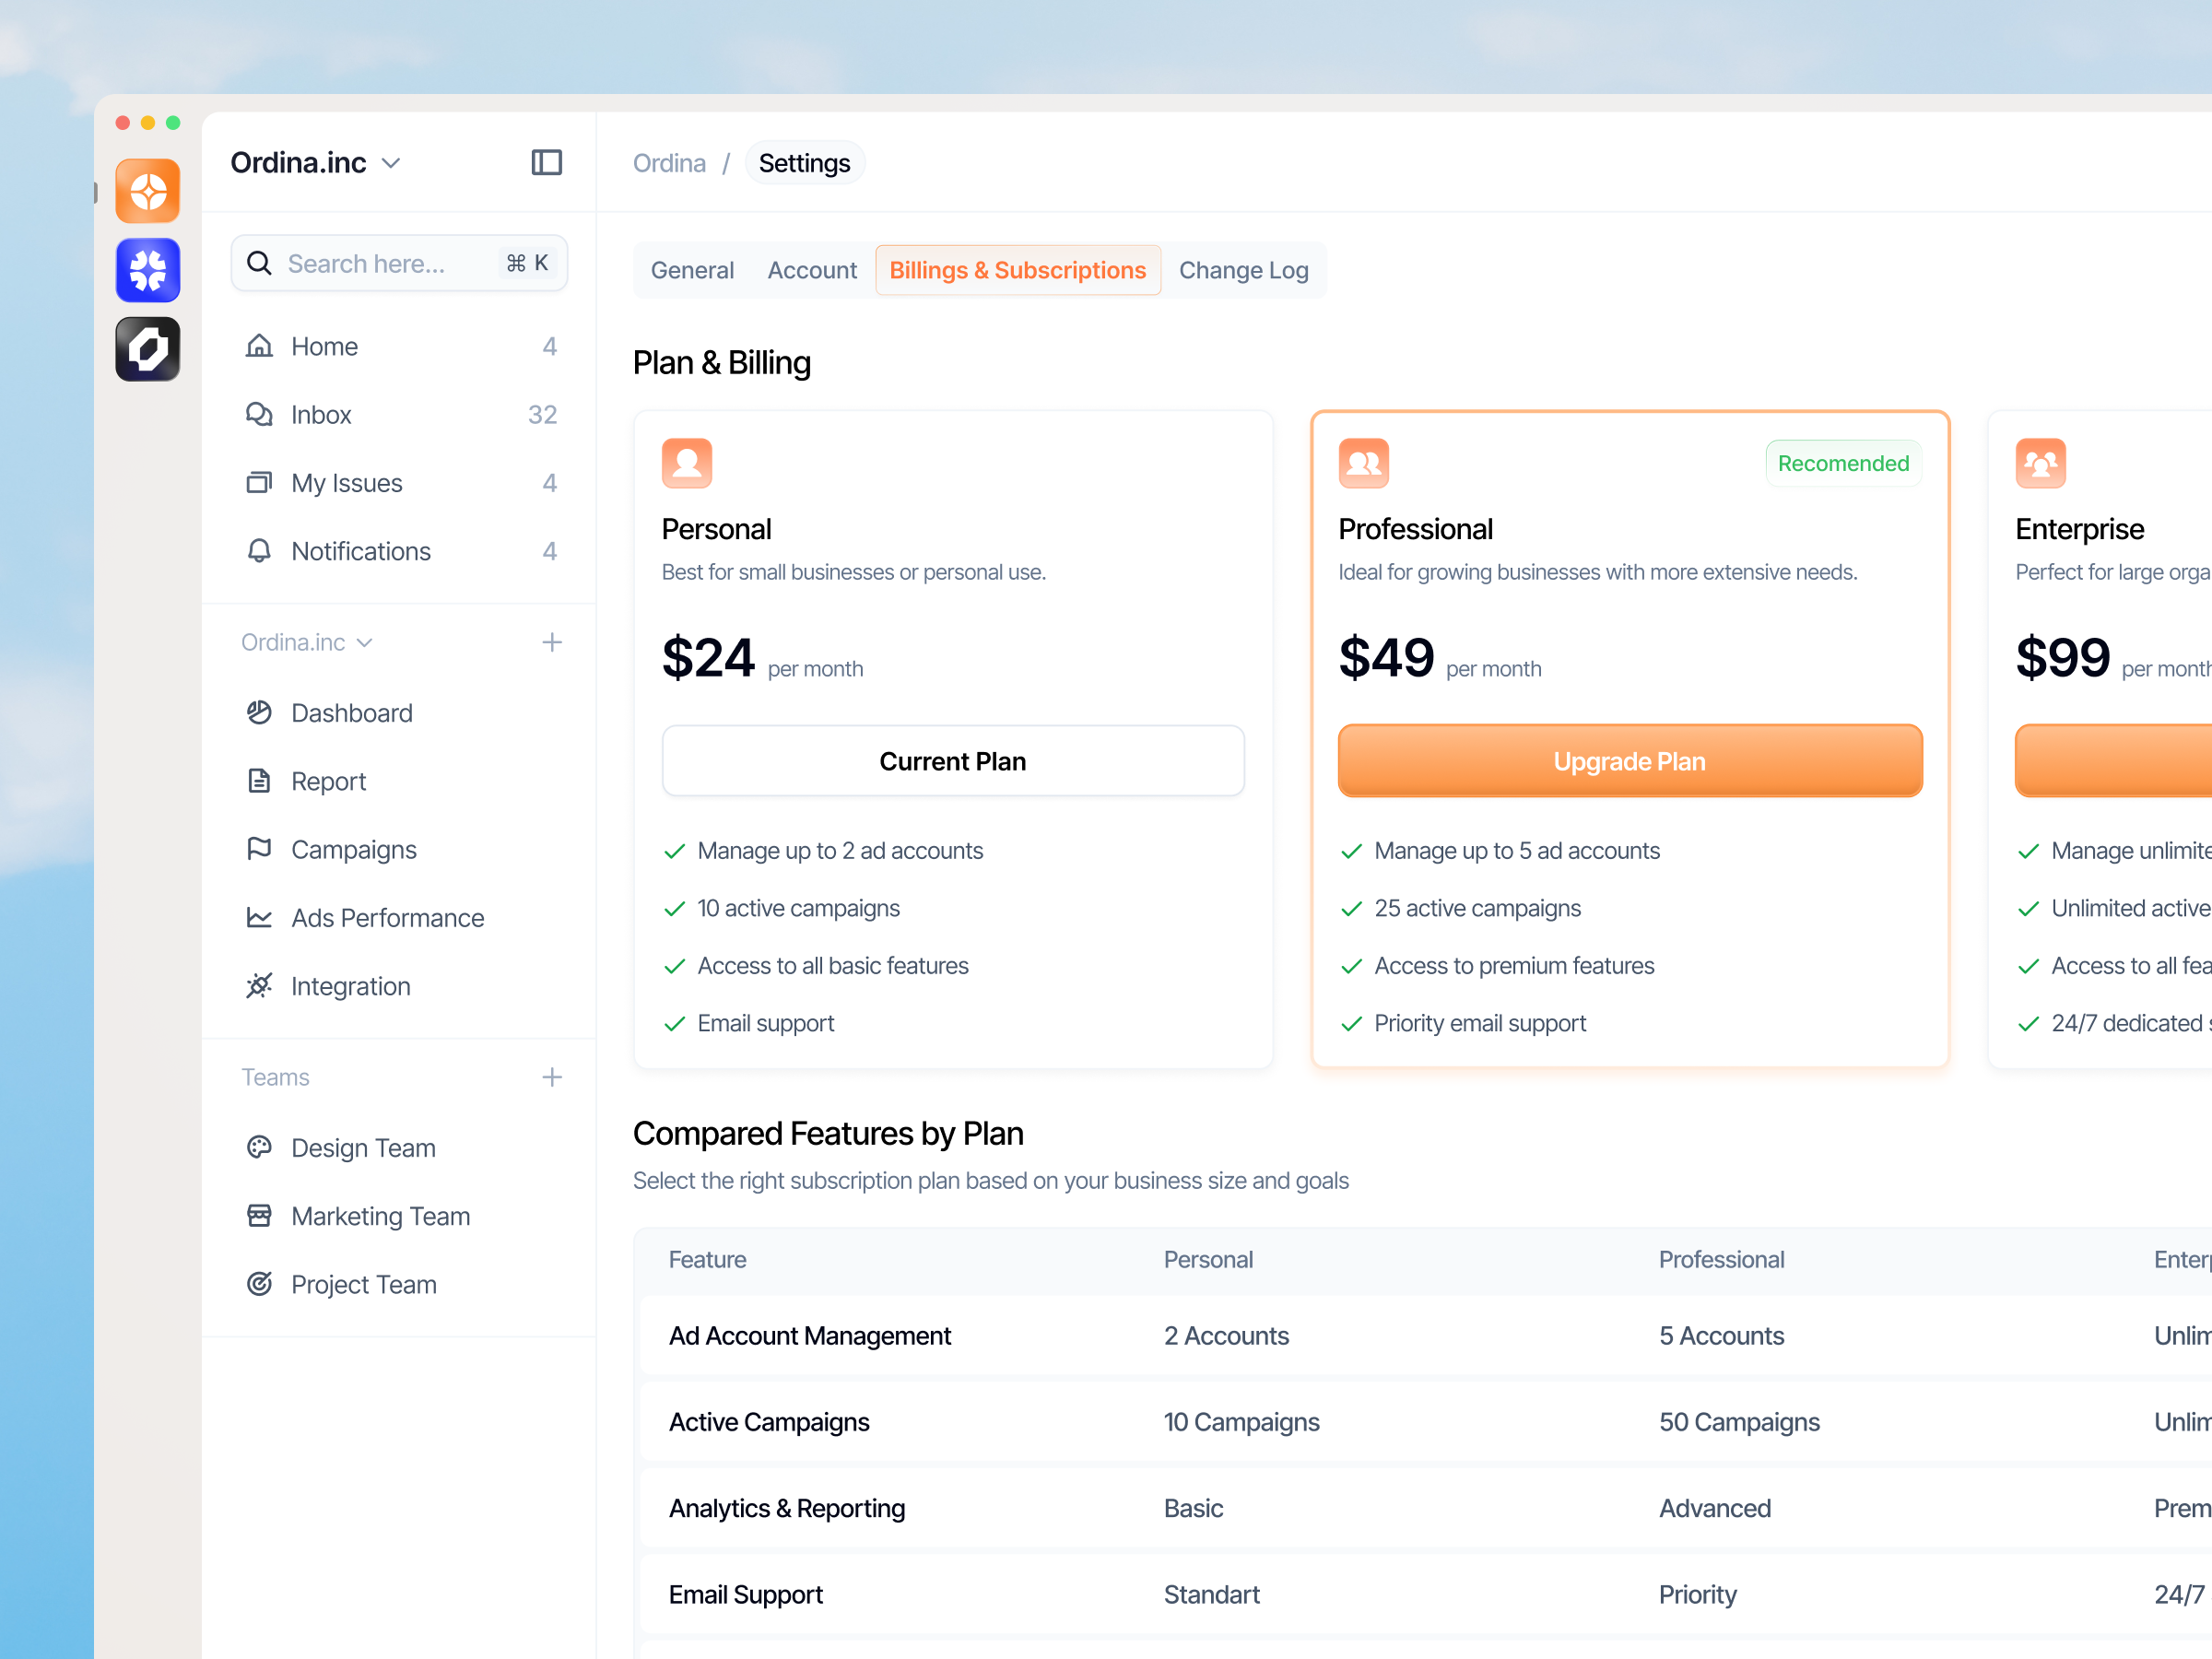
Task: Select the Ads Performance chart icon
Action: (x=259, y=917)
